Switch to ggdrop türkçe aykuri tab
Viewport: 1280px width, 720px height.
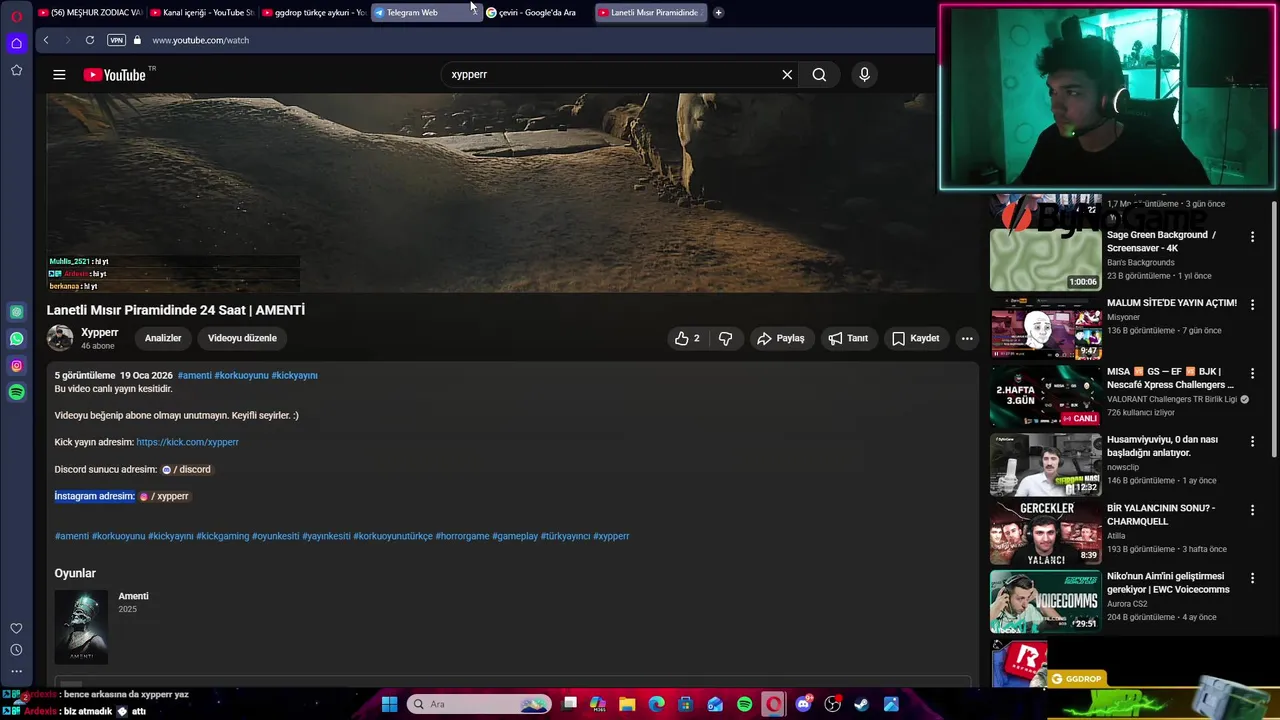314,13
